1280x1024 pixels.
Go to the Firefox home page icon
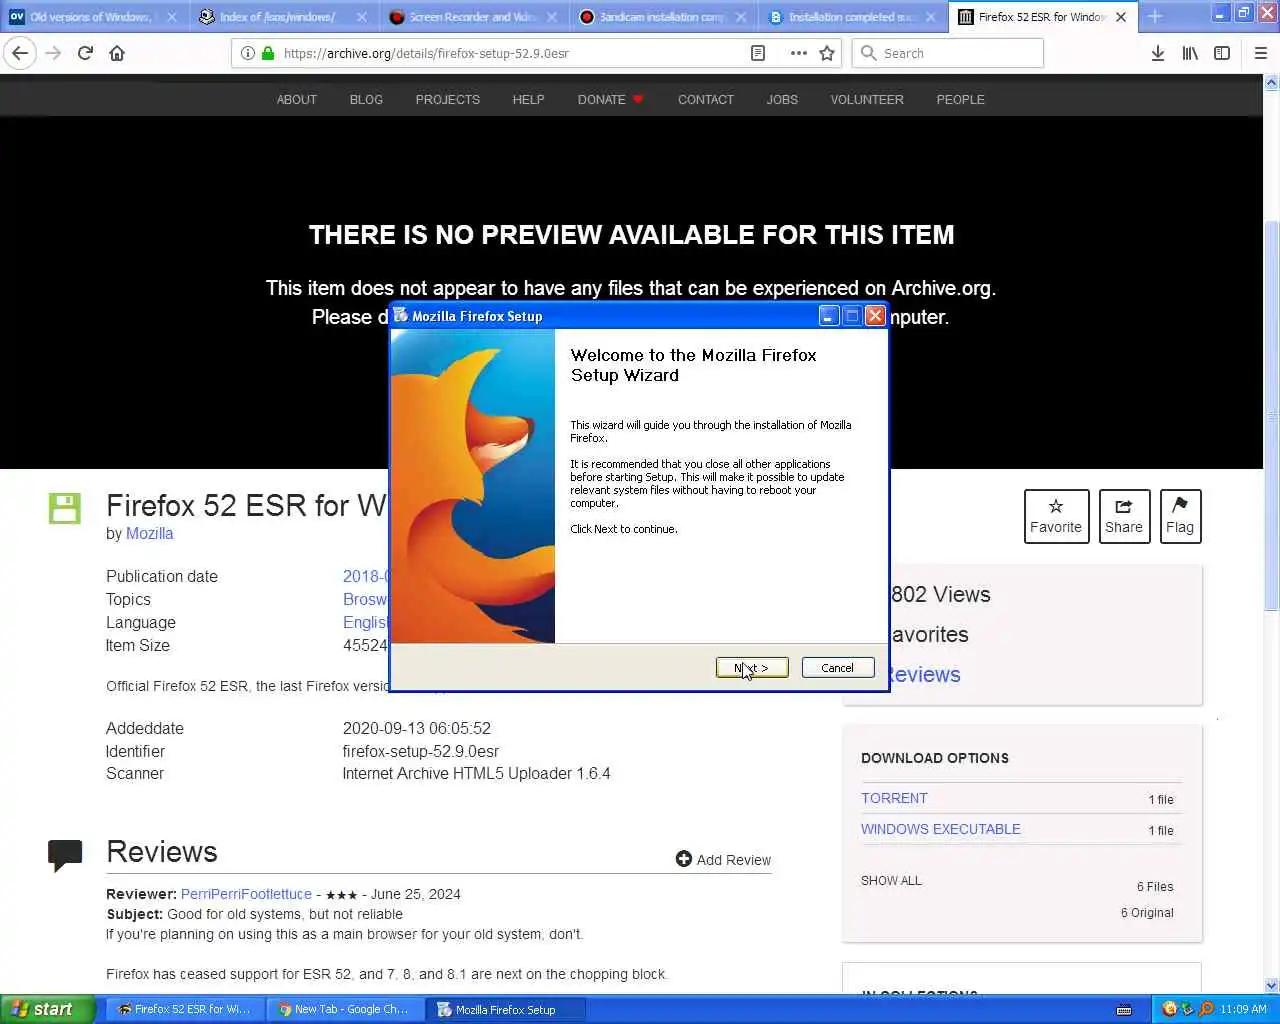[117, 53]
